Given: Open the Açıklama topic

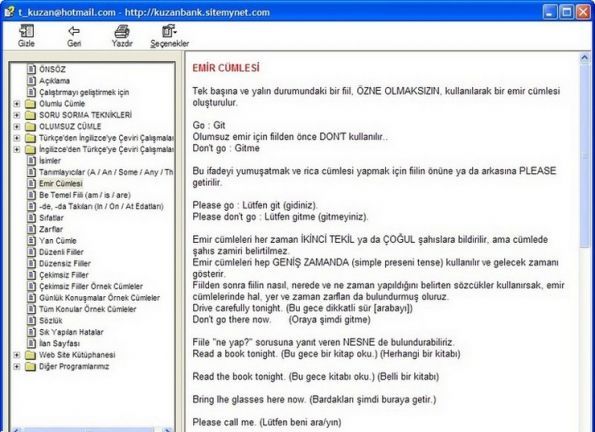Looking at the screenshot, I should pyautogui.click(x=54, y=80).
